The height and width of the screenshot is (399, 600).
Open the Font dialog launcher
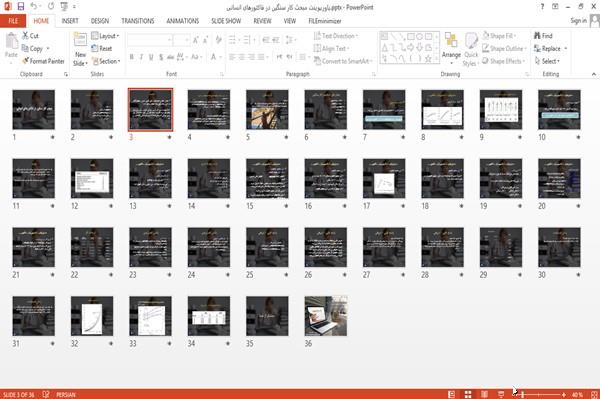222,74
